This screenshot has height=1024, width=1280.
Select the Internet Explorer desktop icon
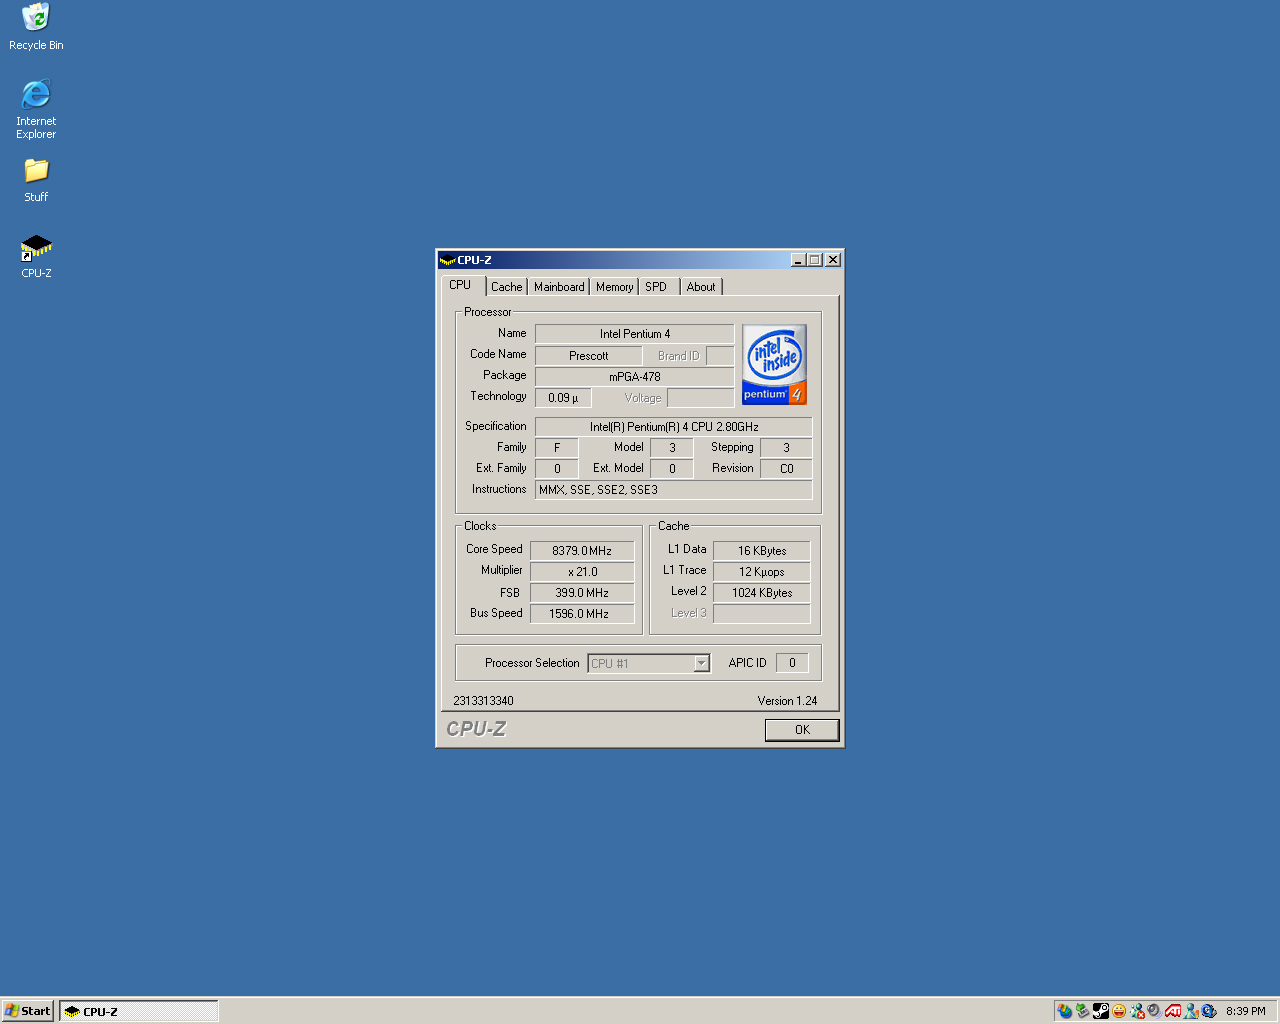point(36,109)
